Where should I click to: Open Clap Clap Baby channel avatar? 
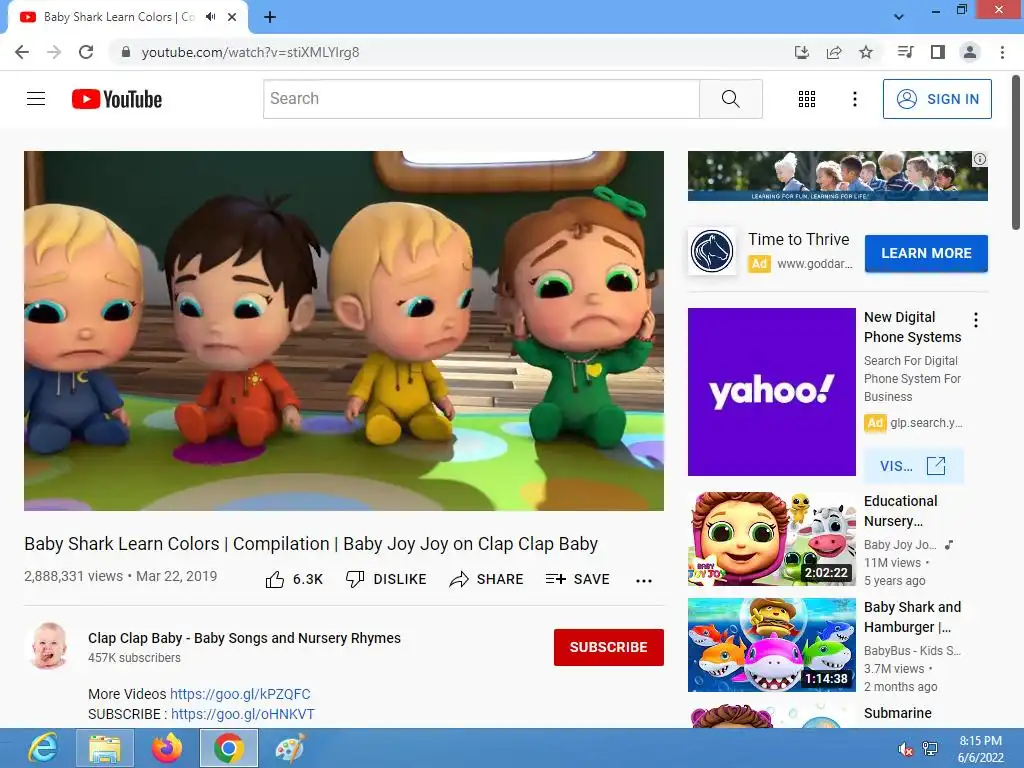[x=49, y=646]
